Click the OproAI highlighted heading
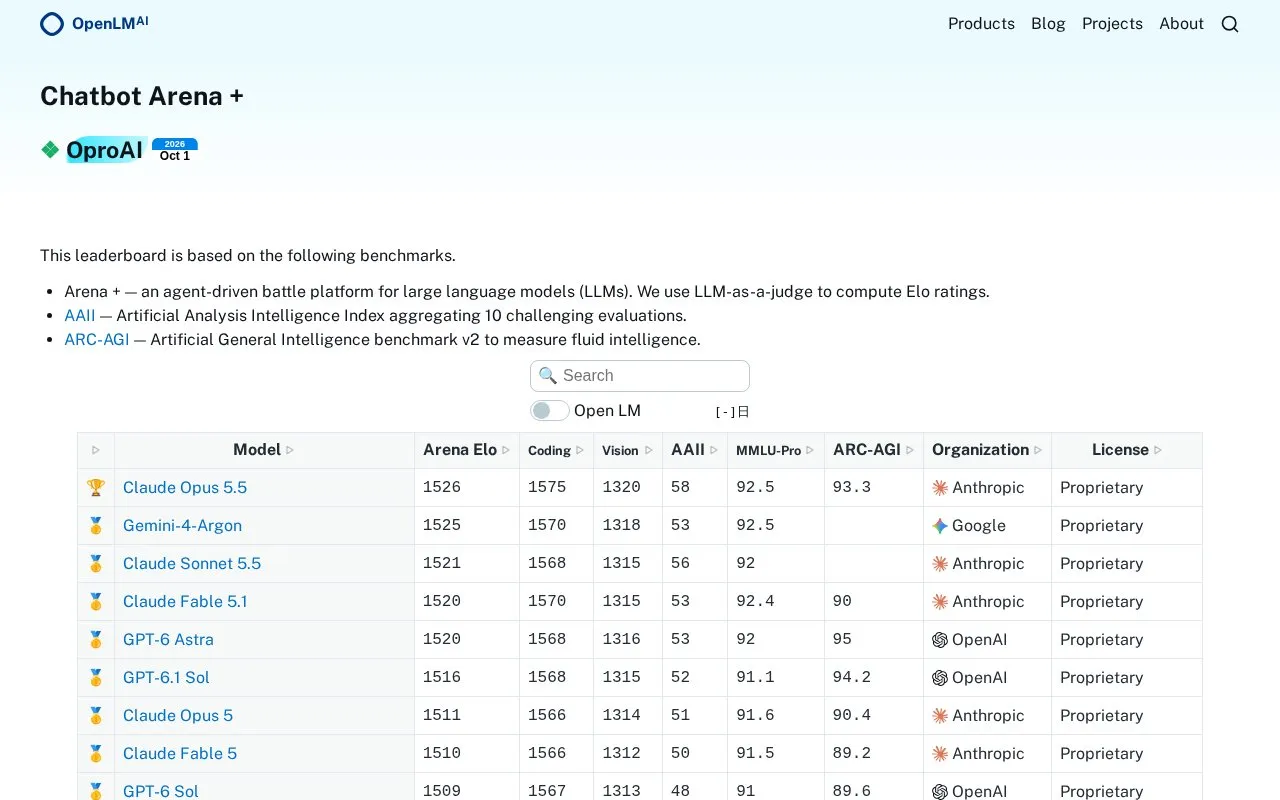The height and width of the screenshot is (800, 1280). pyautogui.click(x=105, y=150)
